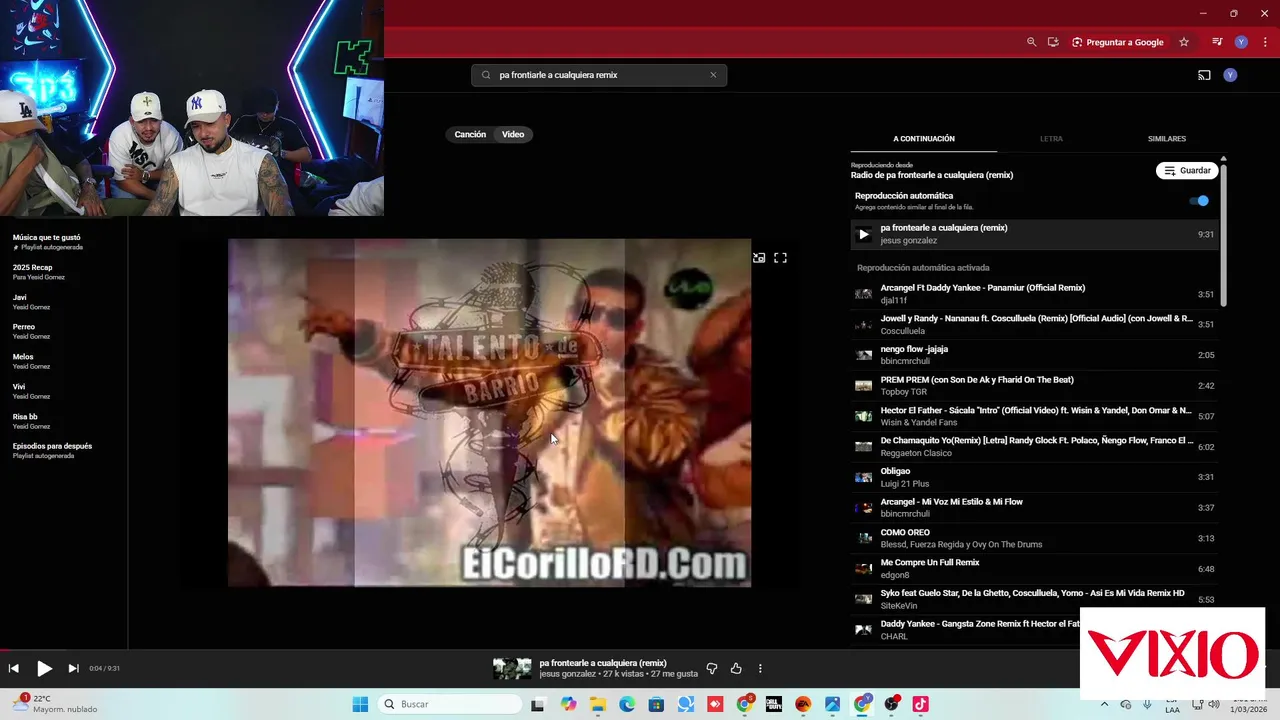Select Syko feat Guelo Star track

tap(1035, 599)
